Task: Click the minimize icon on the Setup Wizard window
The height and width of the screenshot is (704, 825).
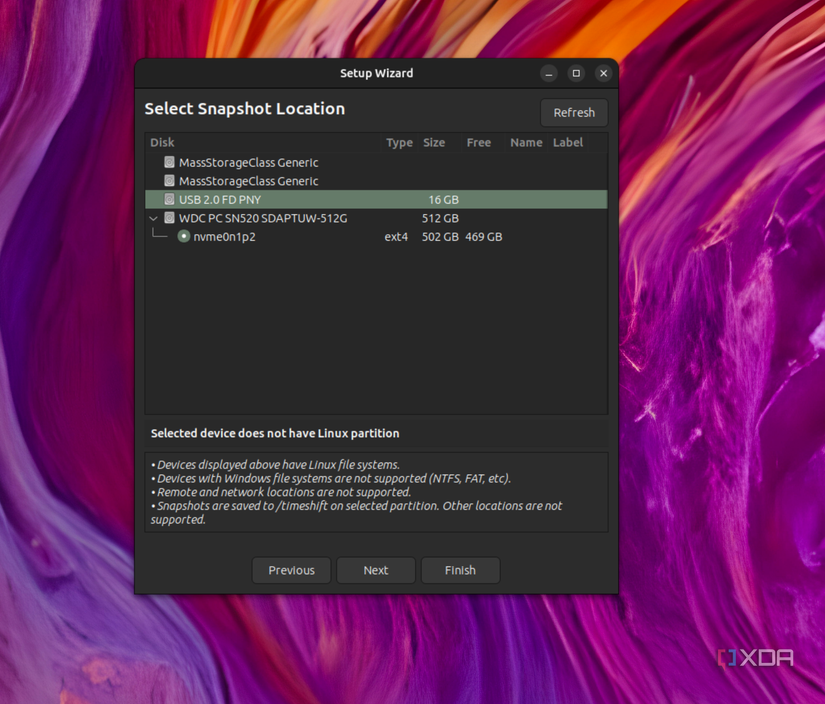Action: coord(548,73)
